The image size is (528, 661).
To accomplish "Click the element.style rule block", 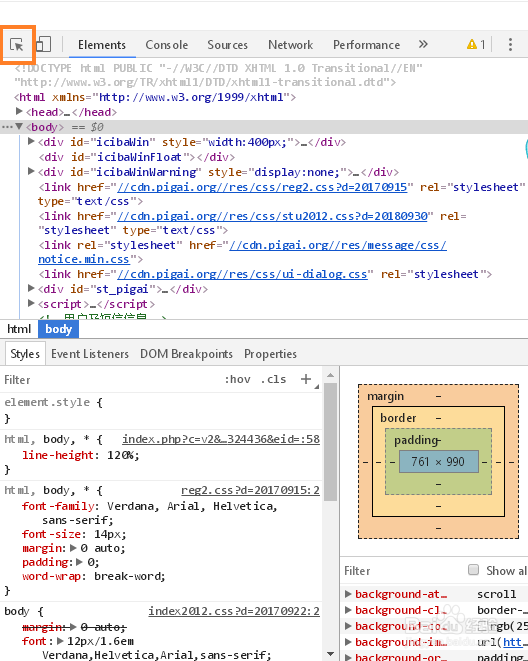I will click(x=161, y=410).
